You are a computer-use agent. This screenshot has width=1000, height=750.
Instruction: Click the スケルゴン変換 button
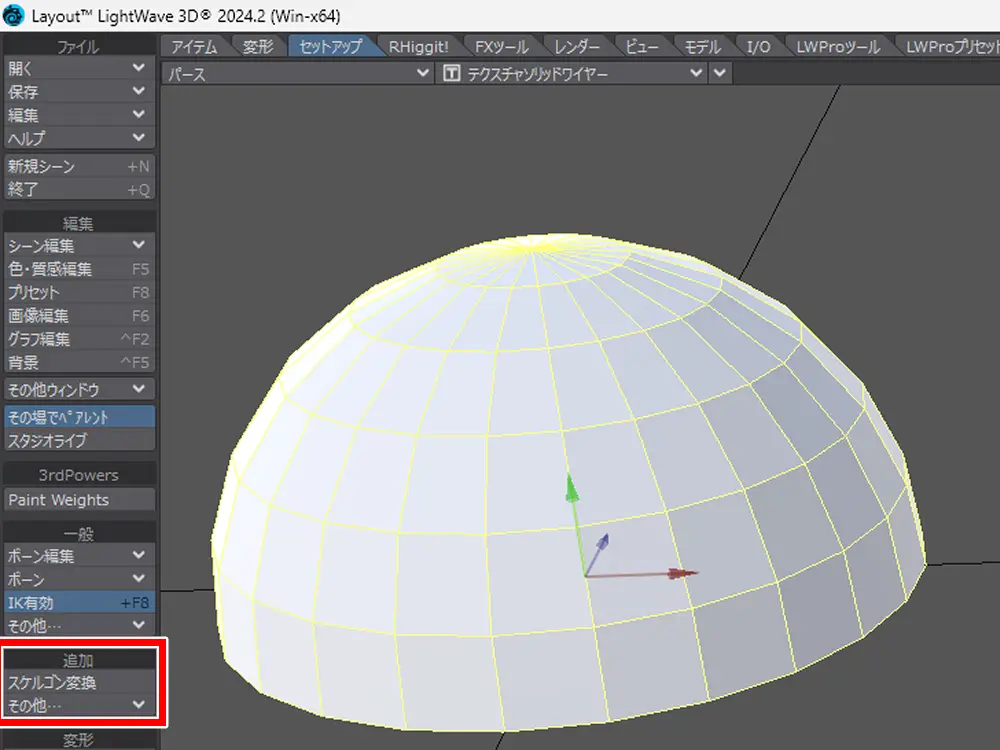point(79,683)
